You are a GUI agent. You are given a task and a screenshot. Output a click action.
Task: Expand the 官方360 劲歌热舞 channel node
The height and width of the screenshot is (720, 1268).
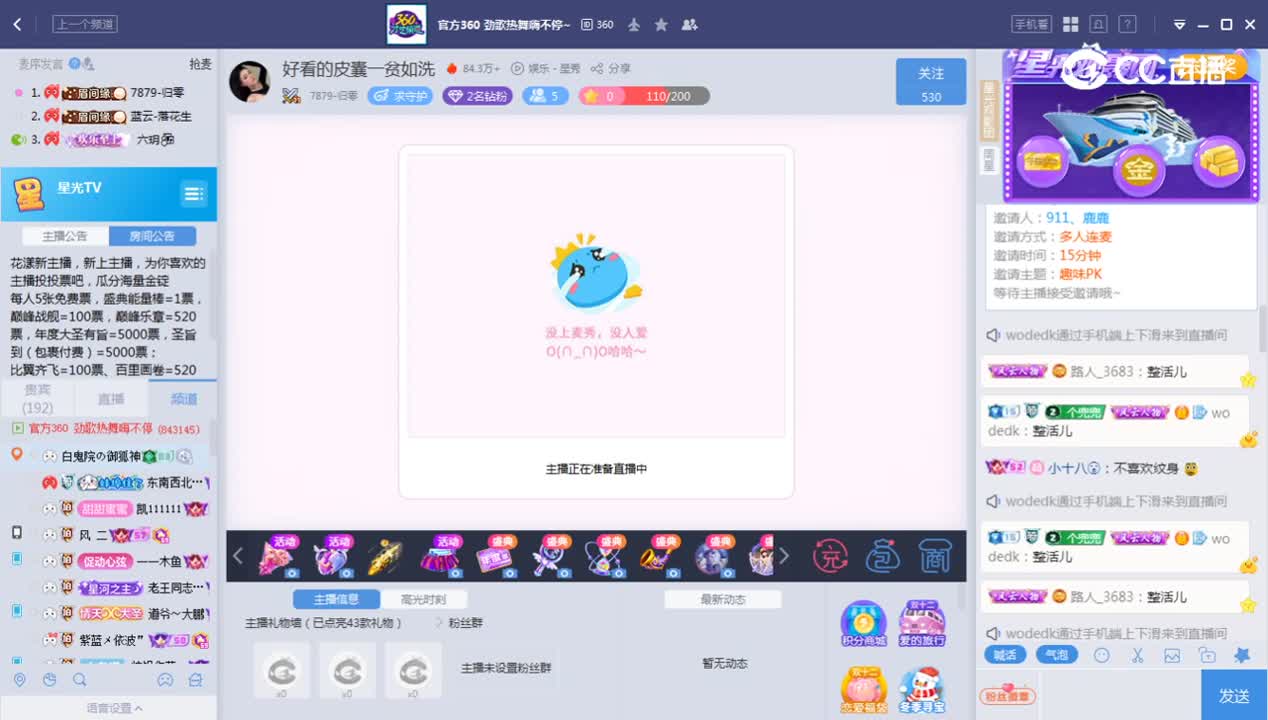pyautogui.click(x=18, y=428)
